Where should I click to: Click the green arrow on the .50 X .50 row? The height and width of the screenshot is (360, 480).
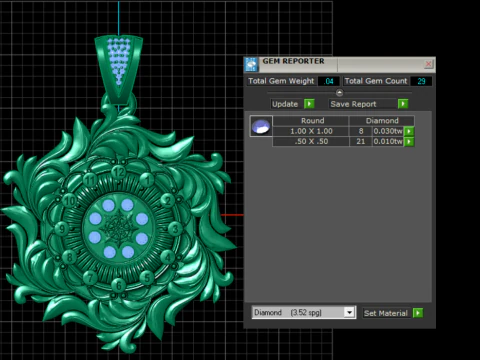coord(409,142)
